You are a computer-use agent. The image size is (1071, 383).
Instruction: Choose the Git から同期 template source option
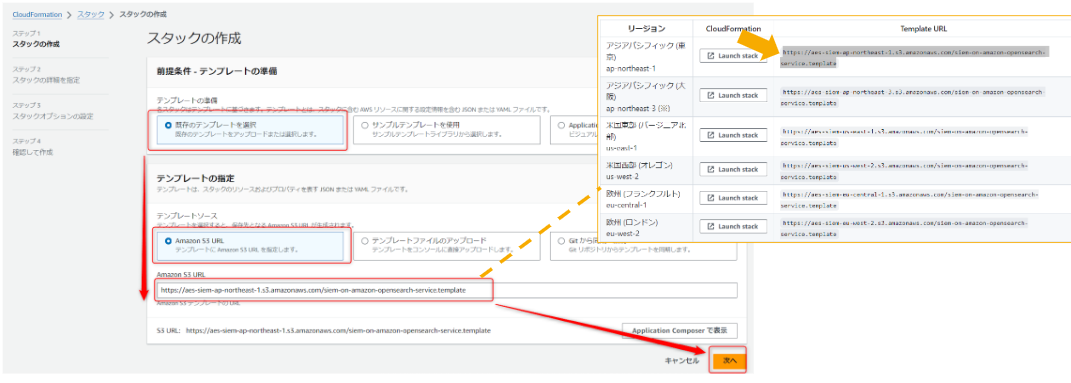[643, 245]
